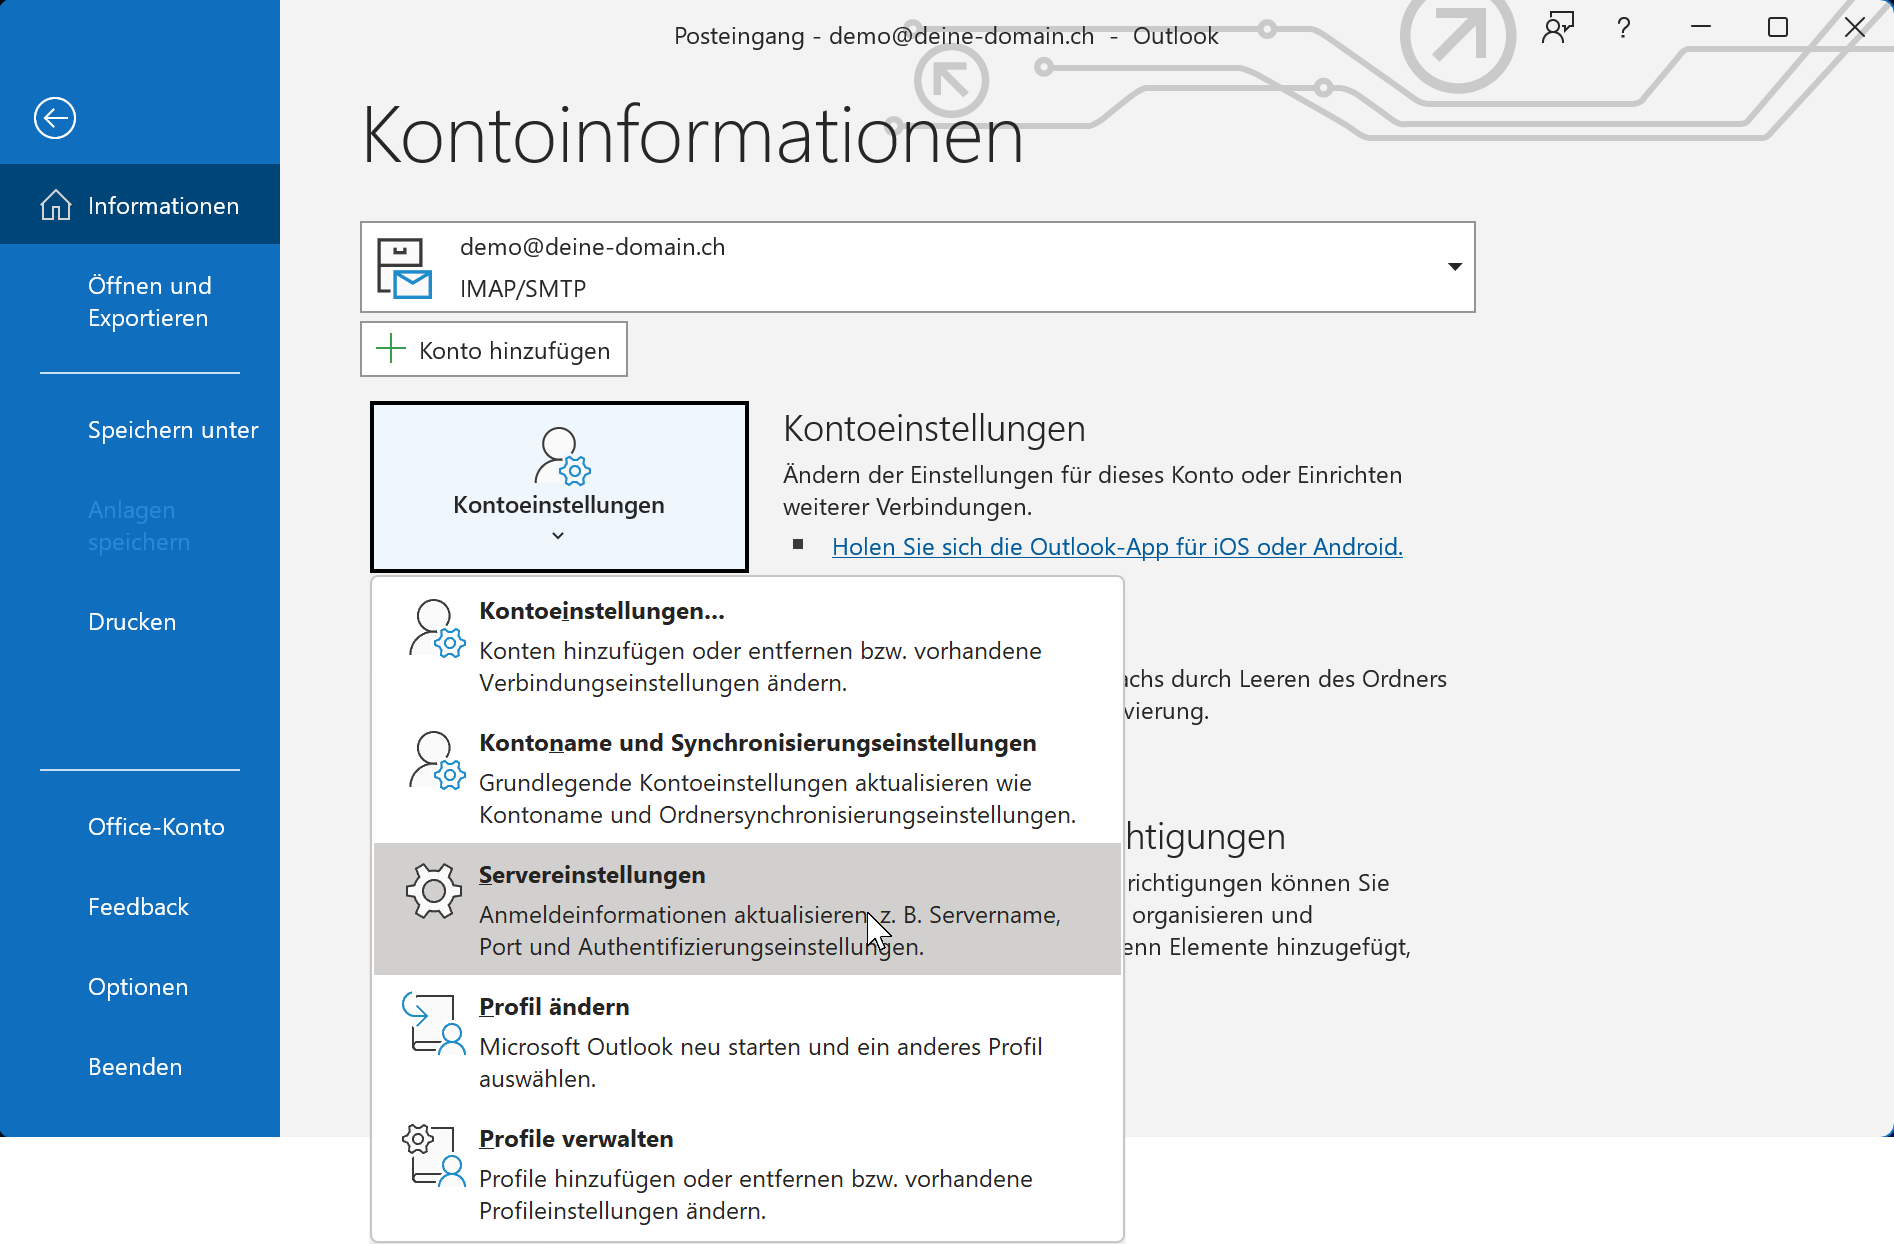Minimize the Outlook window

[x=1701, y=27]
